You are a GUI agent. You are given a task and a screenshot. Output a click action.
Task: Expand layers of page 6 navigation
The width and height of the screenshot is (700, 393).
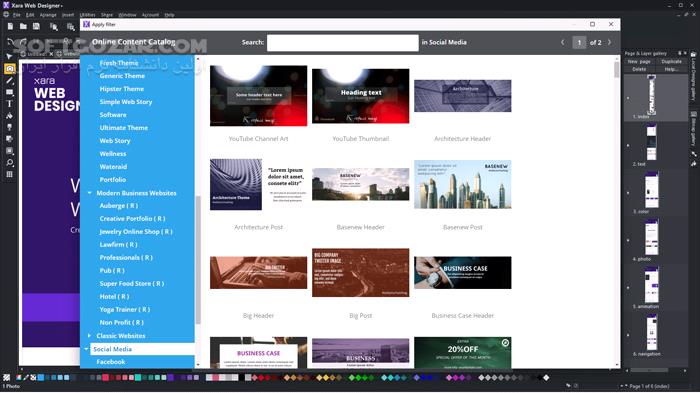click(628, 335)
